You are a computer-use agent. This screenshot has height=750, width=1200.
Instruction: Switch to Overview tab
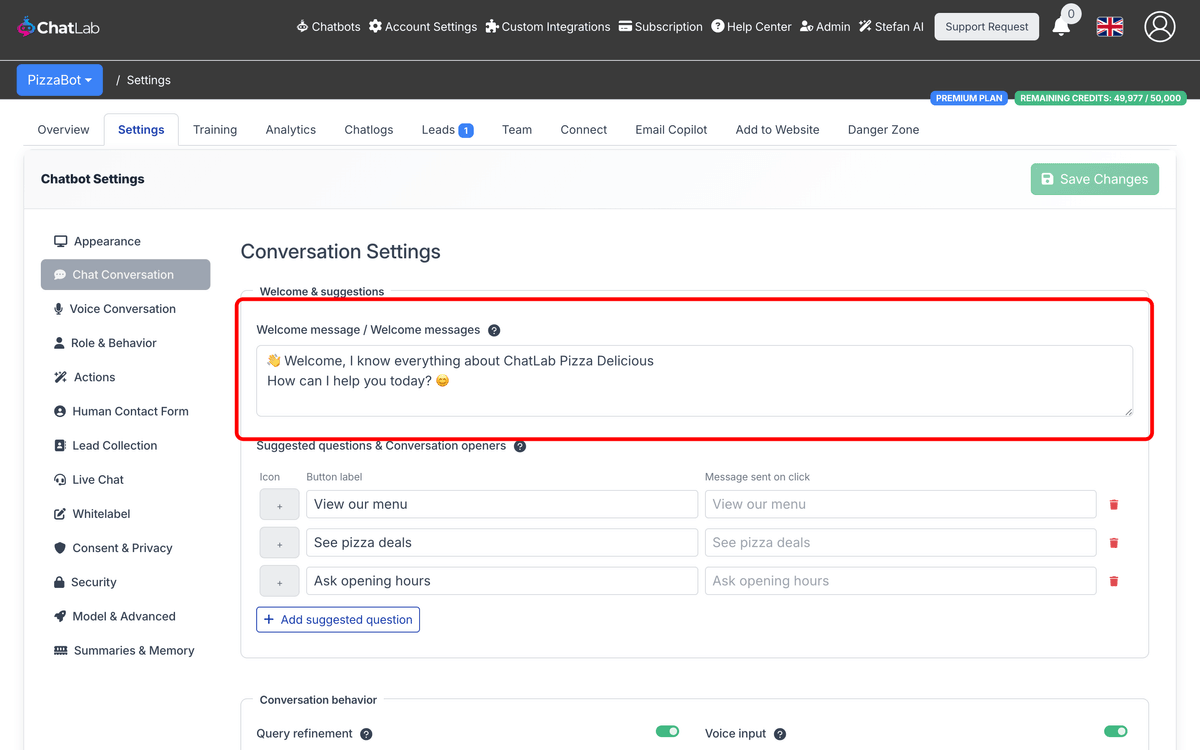[x=63, y=130]
